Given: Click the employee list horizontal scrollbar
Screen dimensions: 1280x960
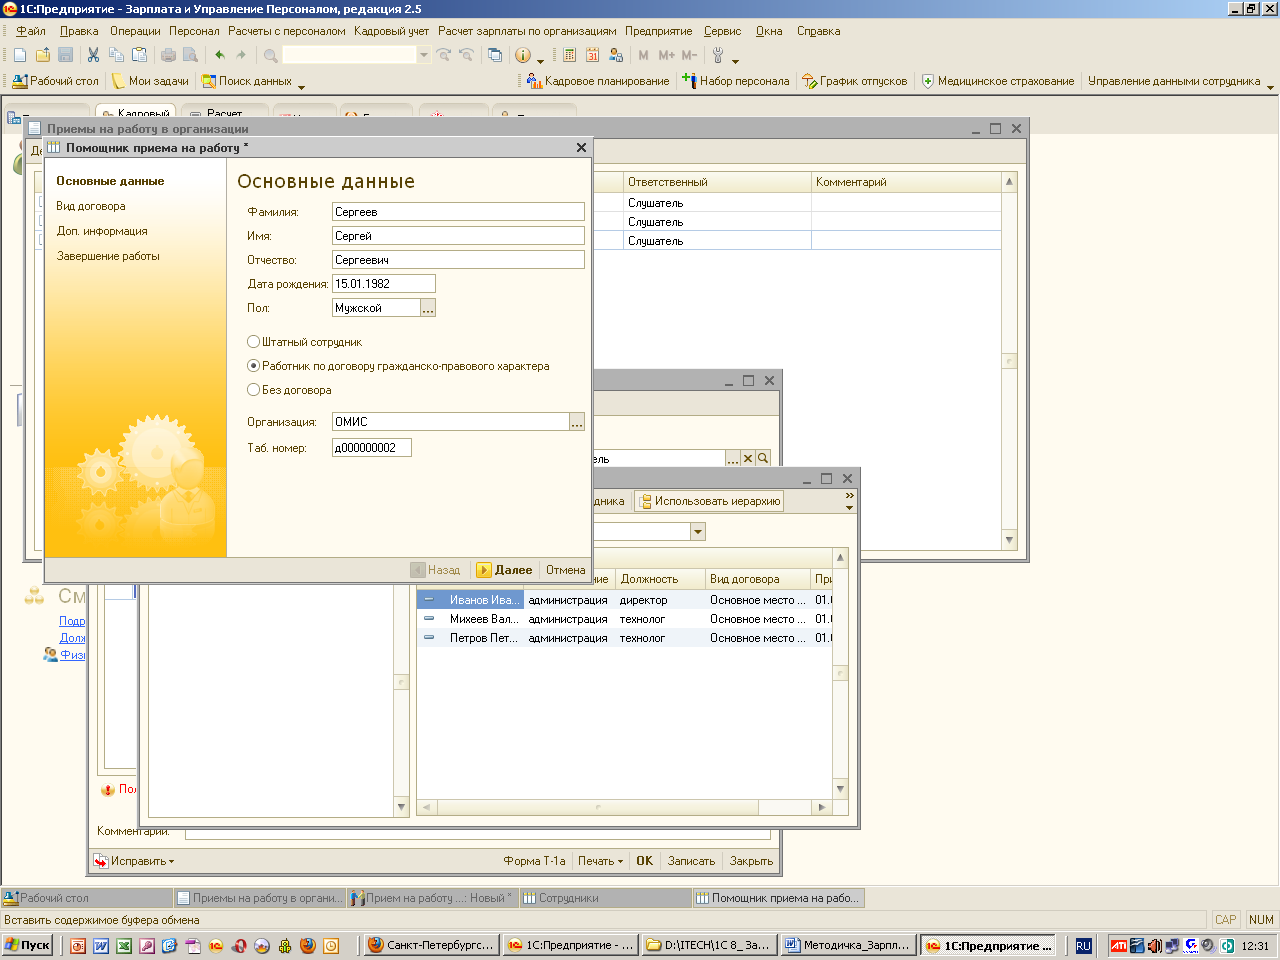Looking at the screenshot, I should point(625,807).
